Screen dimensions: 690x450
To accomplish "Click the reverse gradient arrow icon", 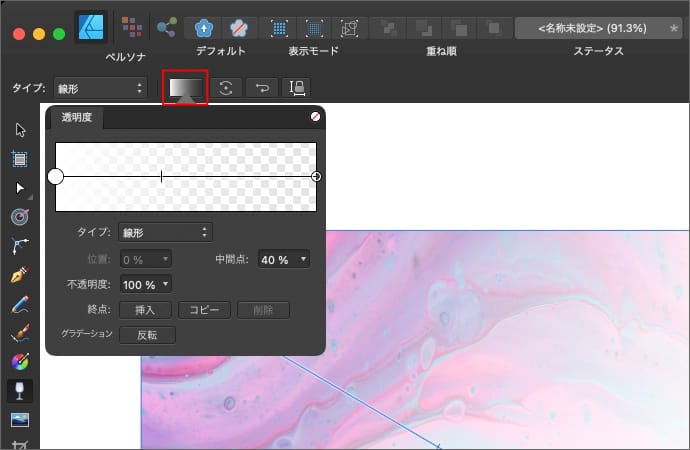I will pyautogui.click(x=262, y=88).
